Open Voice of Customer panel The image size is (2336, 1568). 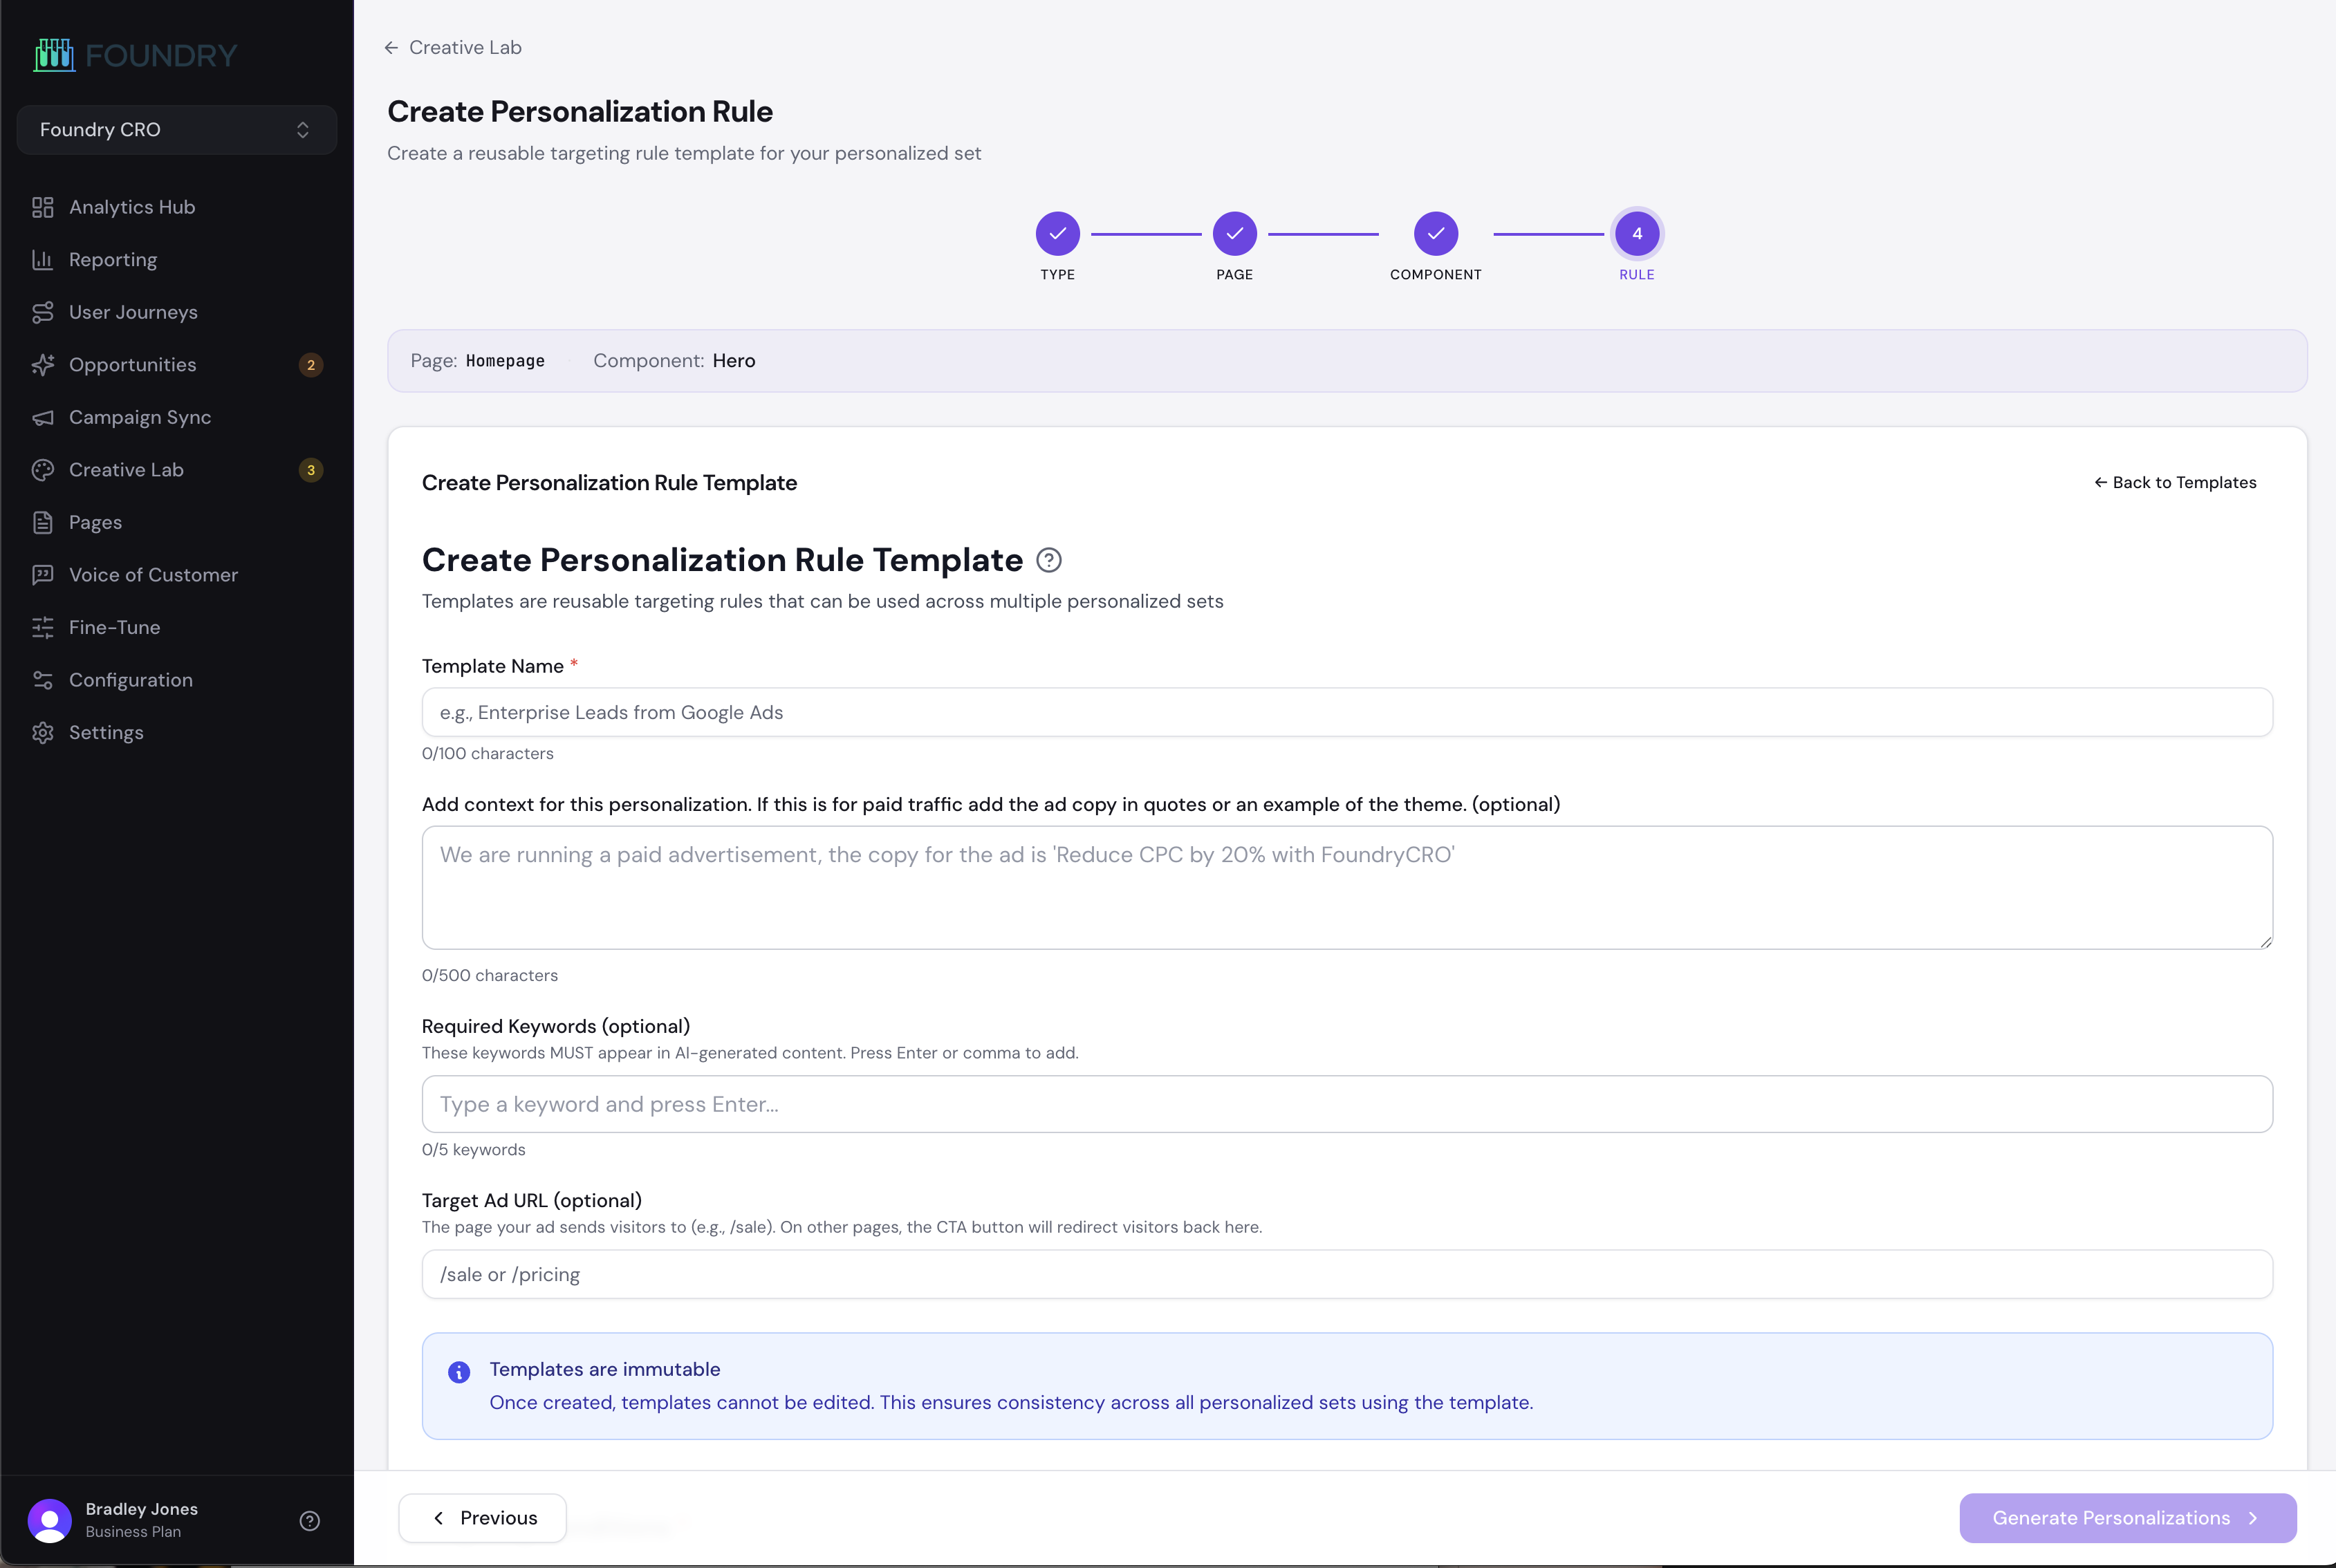pyautogui.click(x=152, y=574)
